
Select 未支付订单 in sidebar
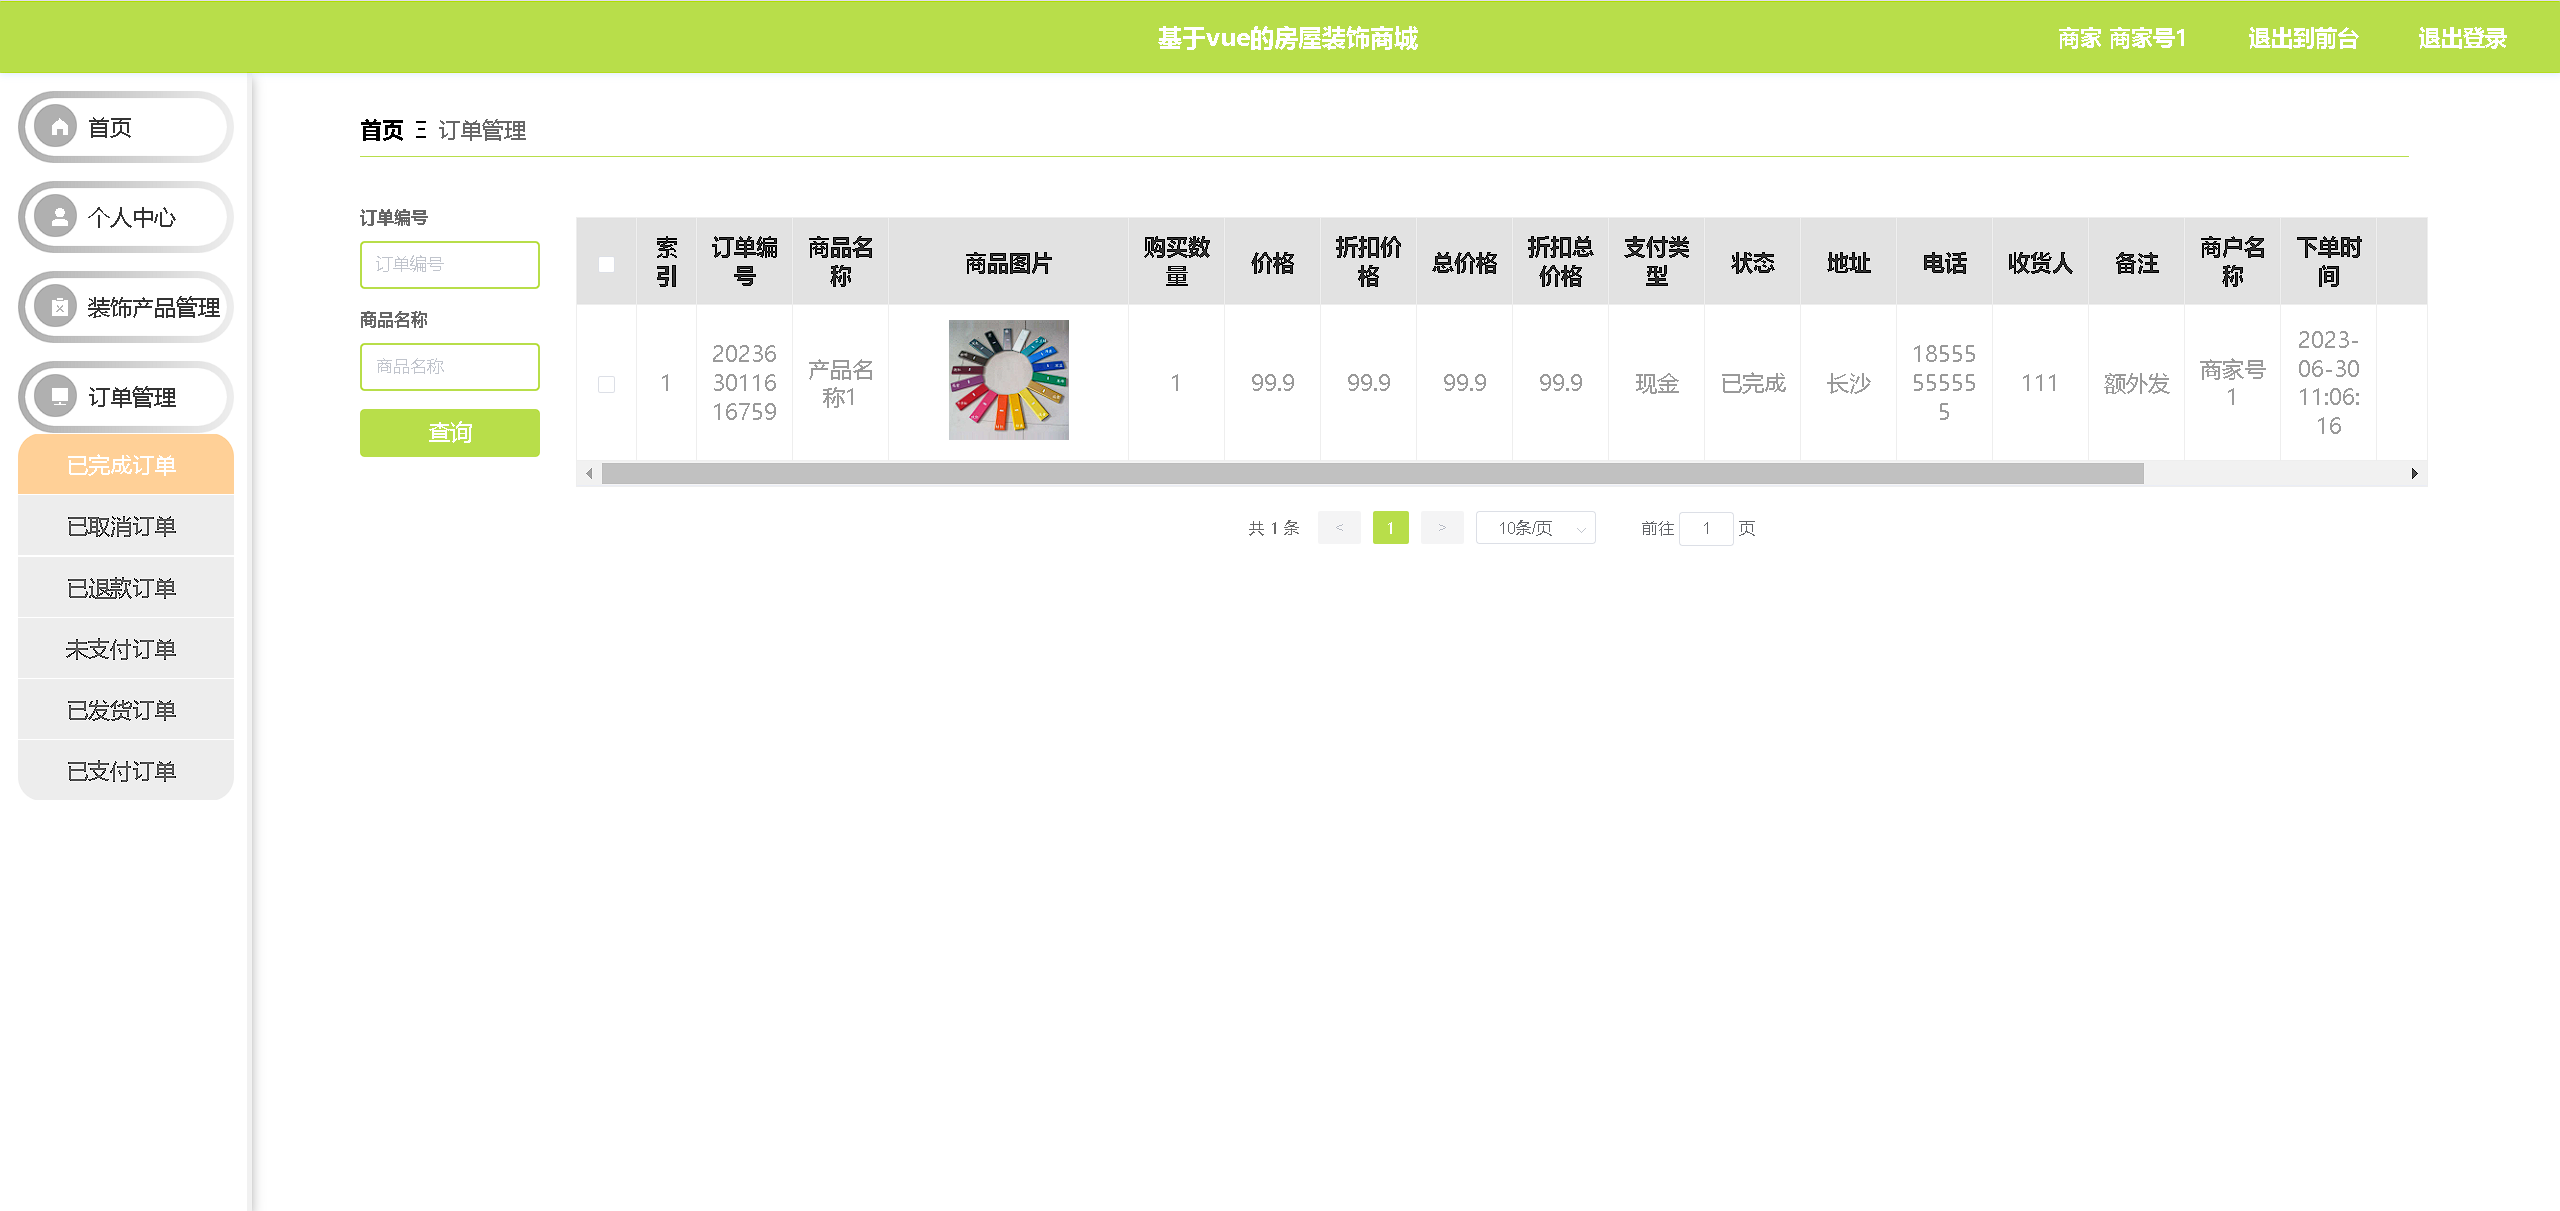pyautogui.click(x=122, y=650)
